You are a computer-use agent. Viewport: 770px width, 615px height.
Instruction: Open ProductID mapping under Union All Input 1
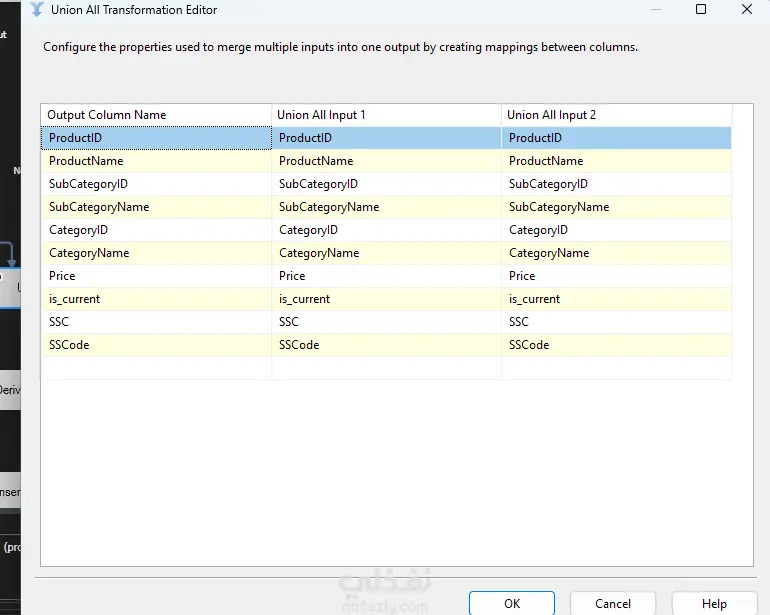[x=386, y=138]
